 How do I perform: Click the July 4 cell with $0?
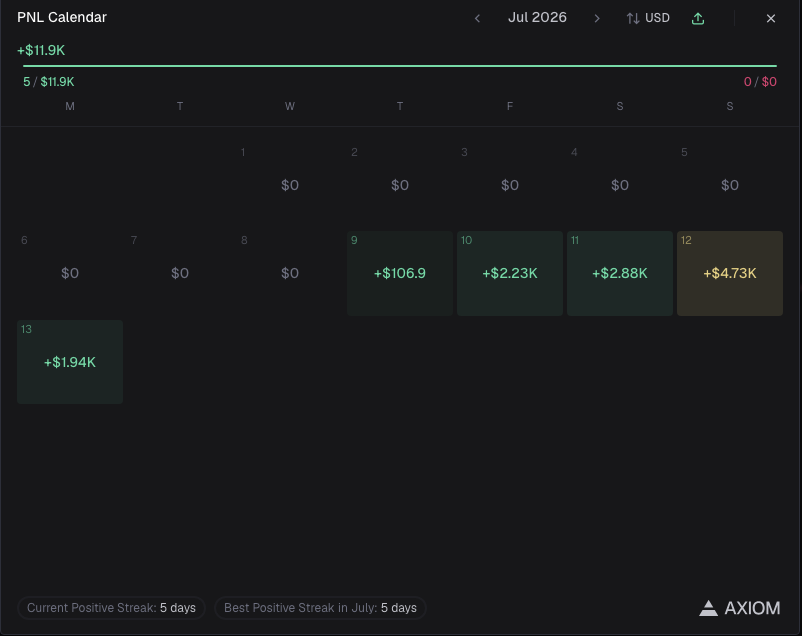pos(620,185)
